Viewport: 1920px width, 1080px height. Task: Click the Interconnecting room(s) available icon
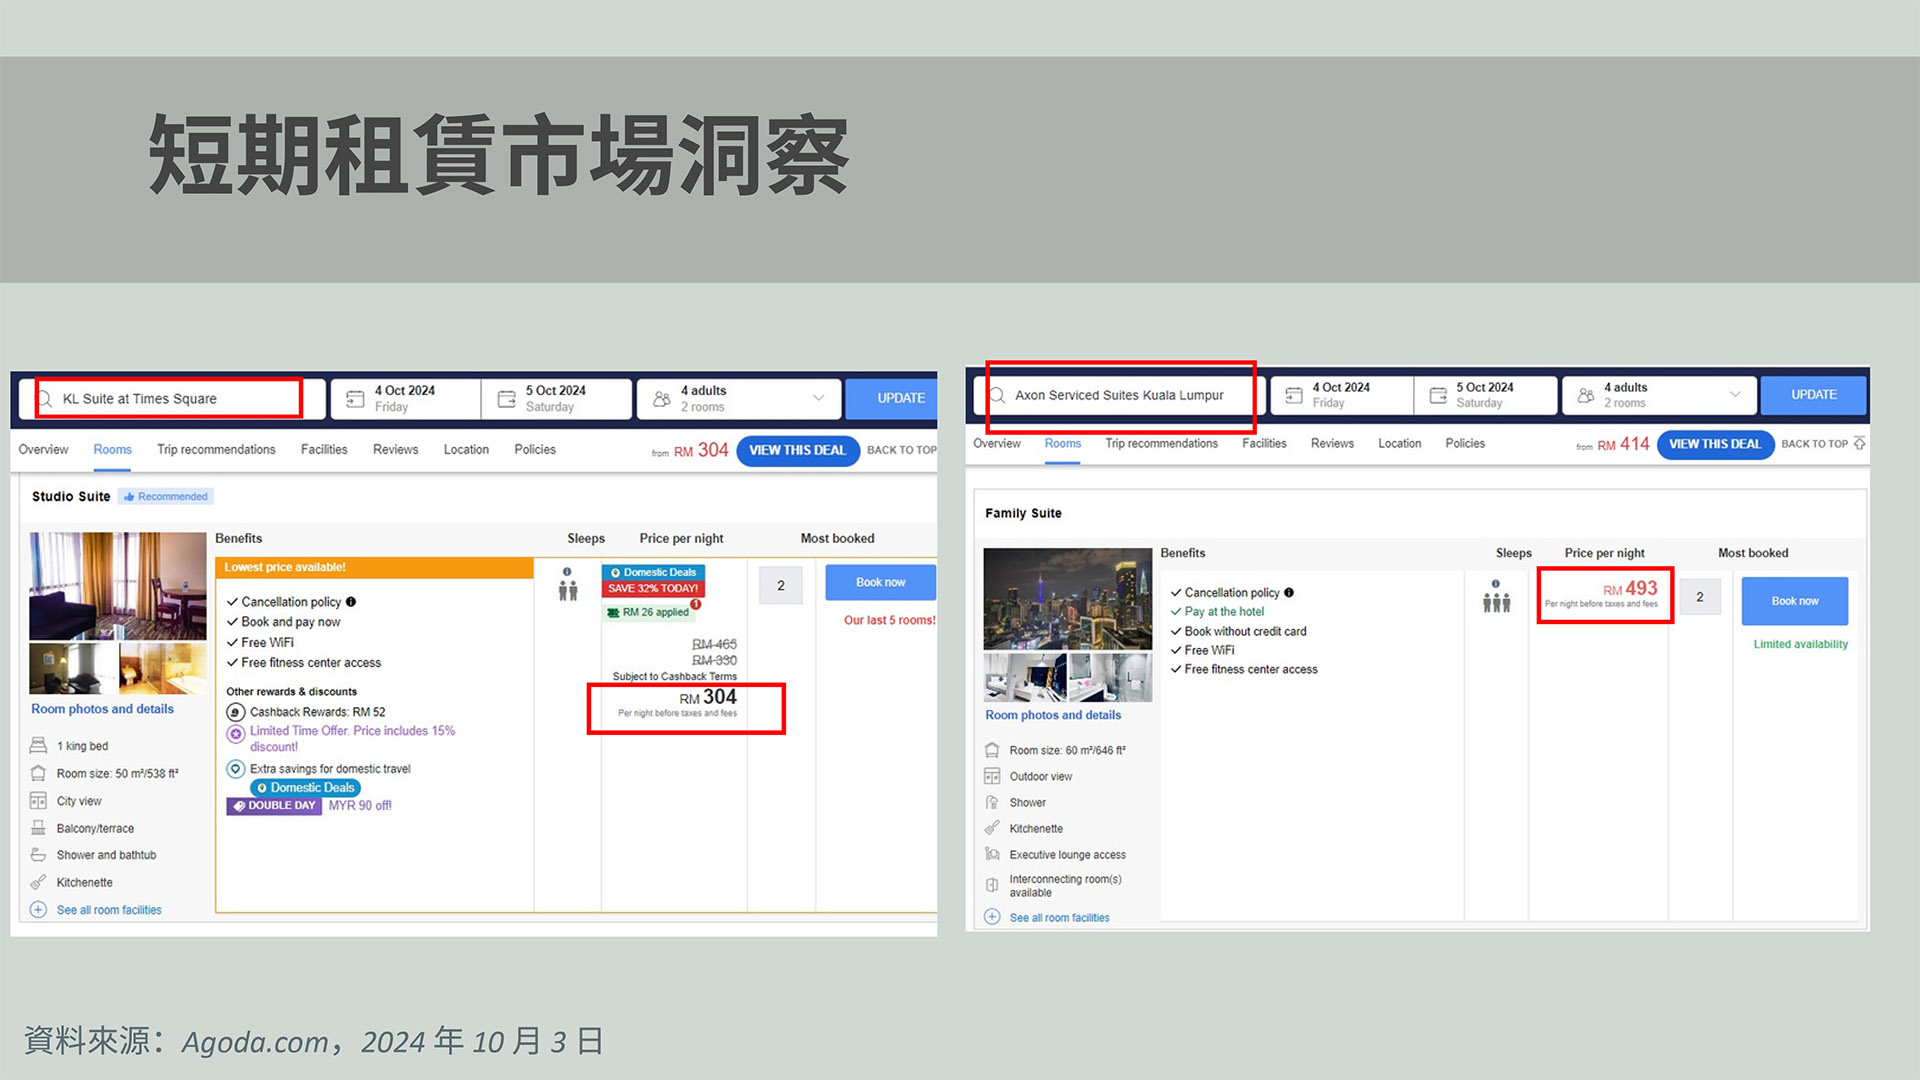coord(992,885)
